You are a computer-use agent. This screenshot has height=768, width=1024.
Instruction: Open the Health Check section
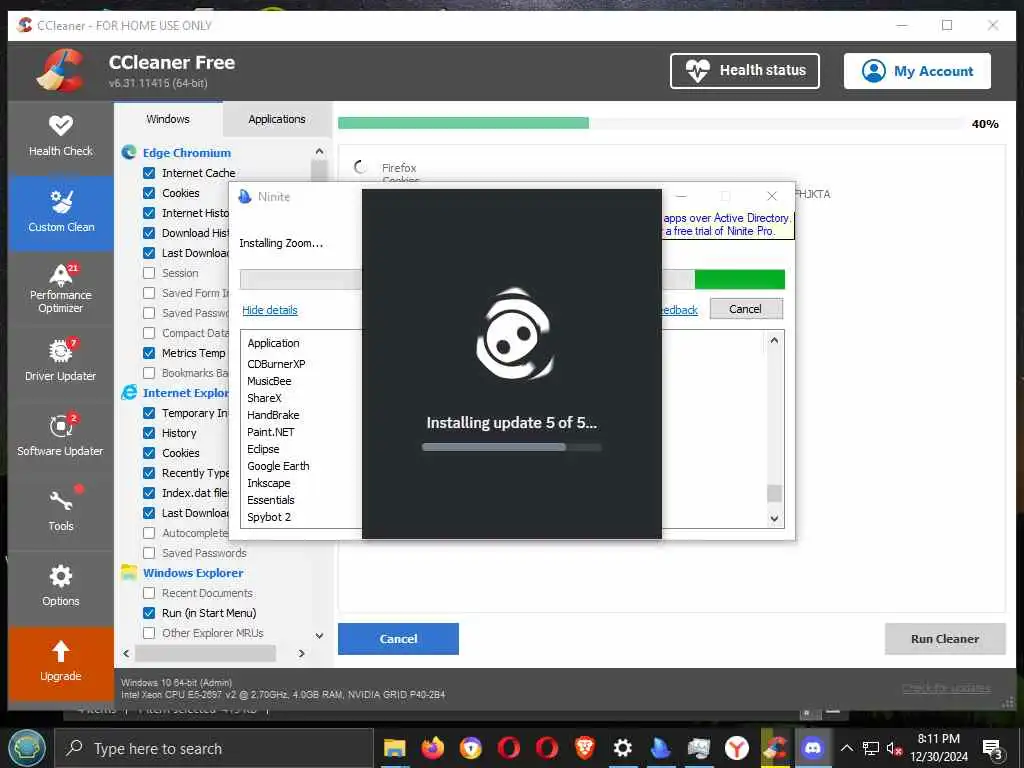click(x=61, y=136)
